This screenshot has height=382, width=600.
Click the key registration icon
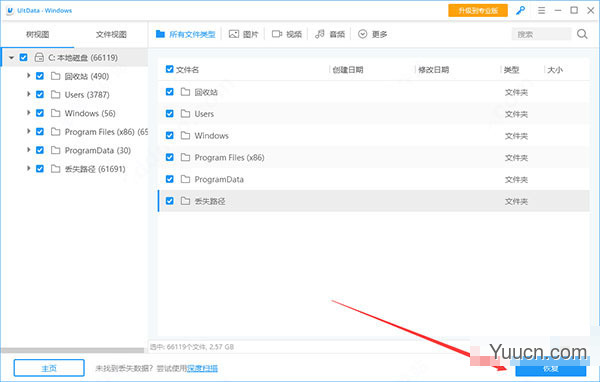pyautogui.click(x=520, y=10)
